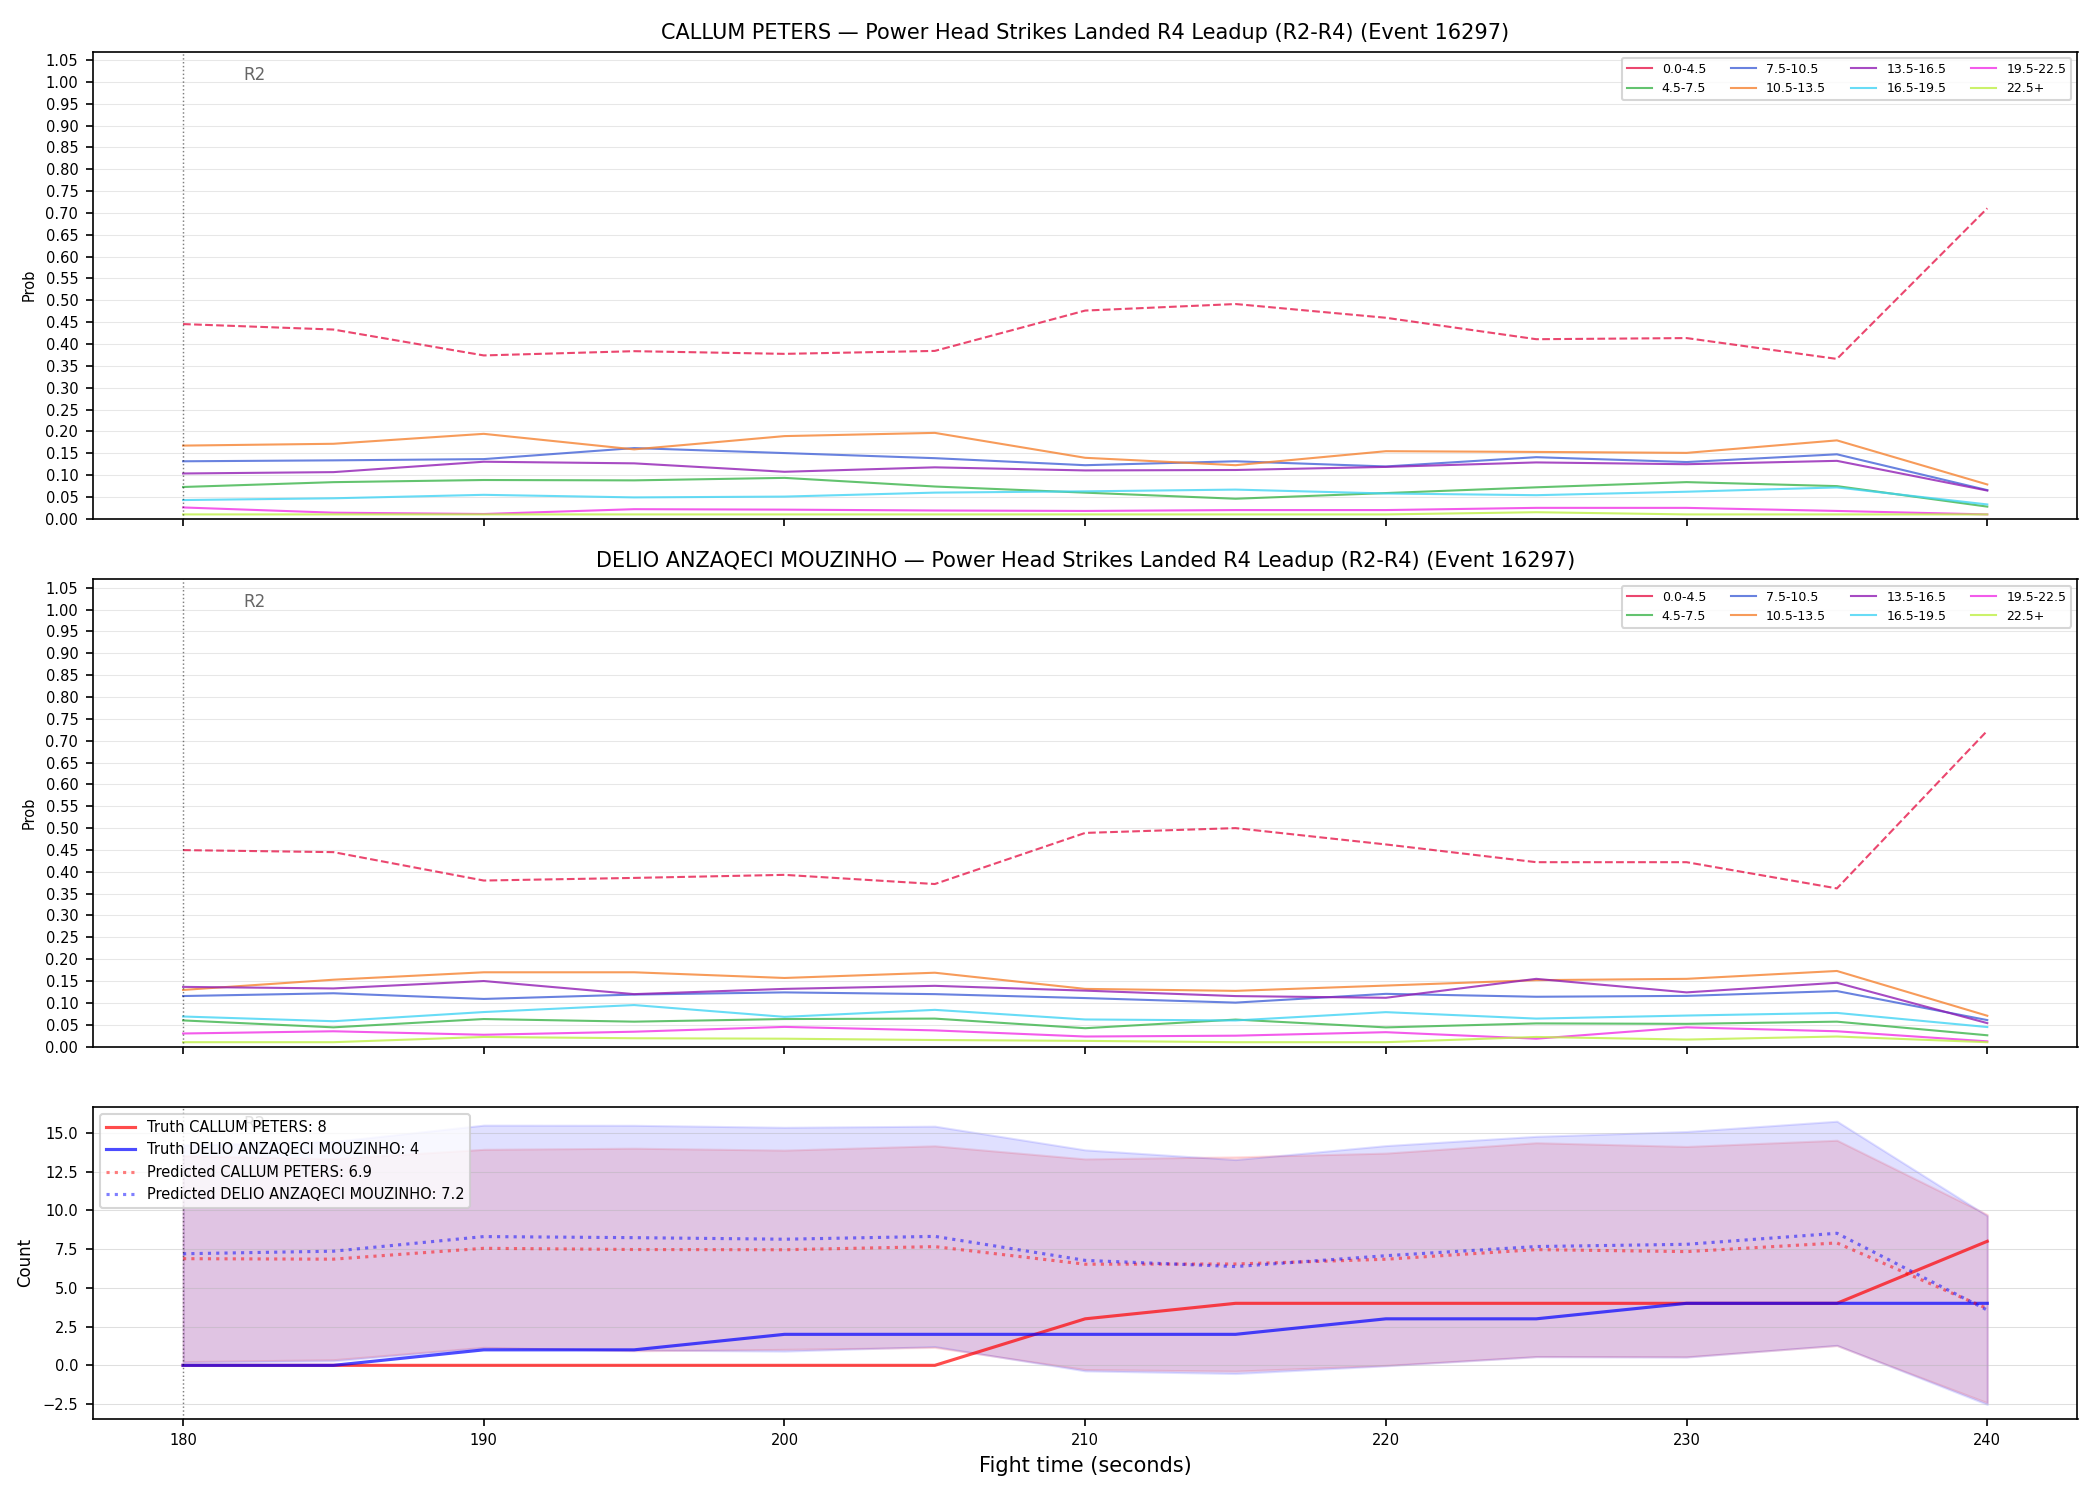Click 'Predicted DELIO ANZAQECI MOUZINHO: 7.2' legend entry
This screenshot has width=2100, height=1500.
[x=285, y=1193]
